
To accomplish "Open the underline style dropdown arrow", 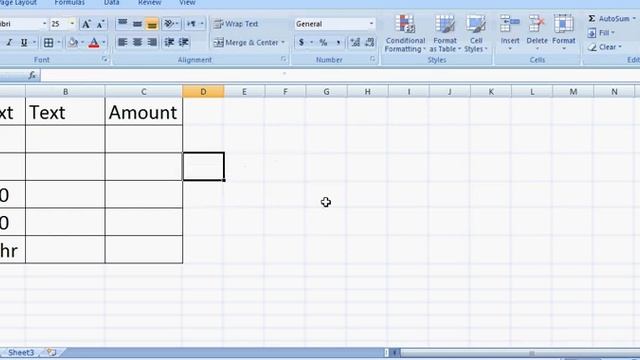I will tap(34, 42).
